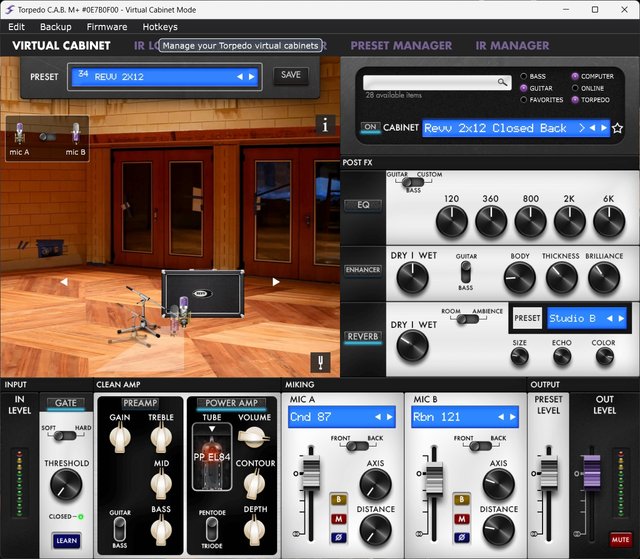Click the enhancer Brilliance knob
Screen dimensions: 640x559
coord(604,278)
